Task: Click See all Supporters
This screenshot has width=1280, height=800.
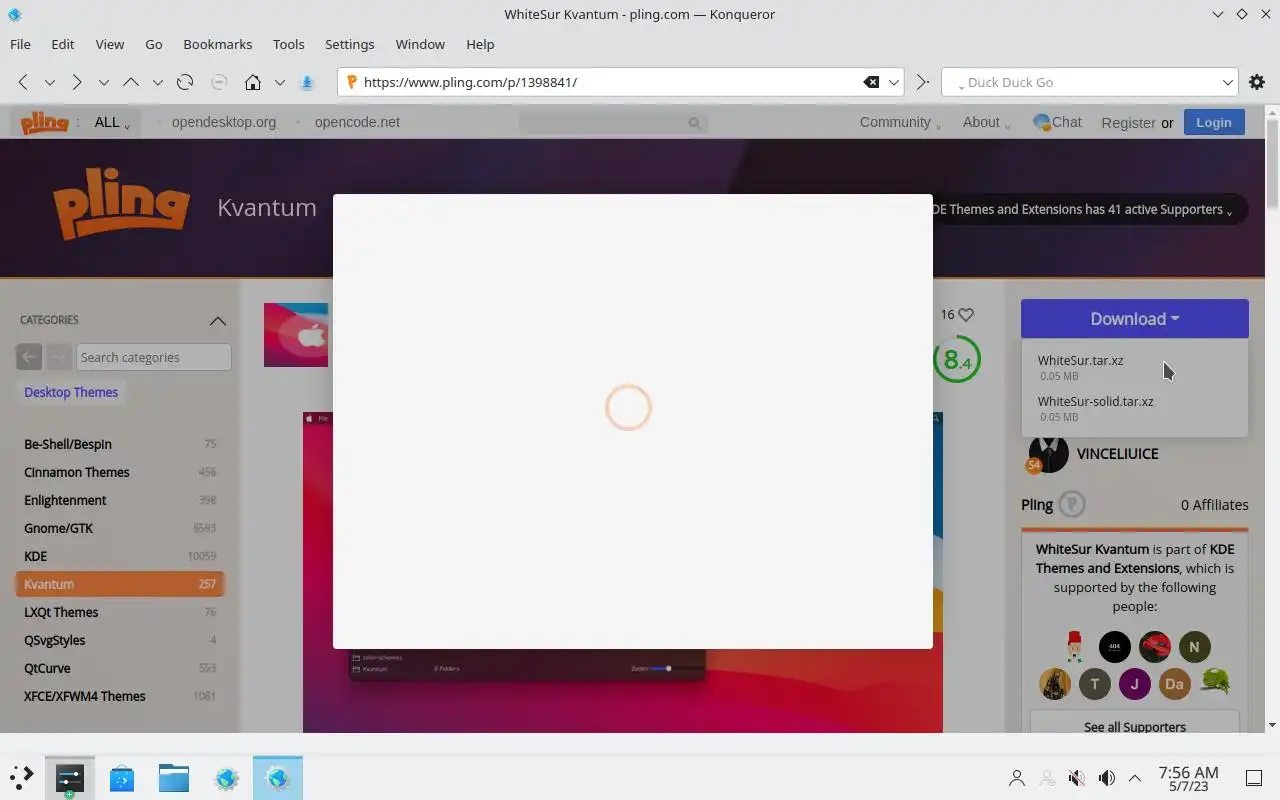Action: pyautogui.click(x=1135, y=727)
